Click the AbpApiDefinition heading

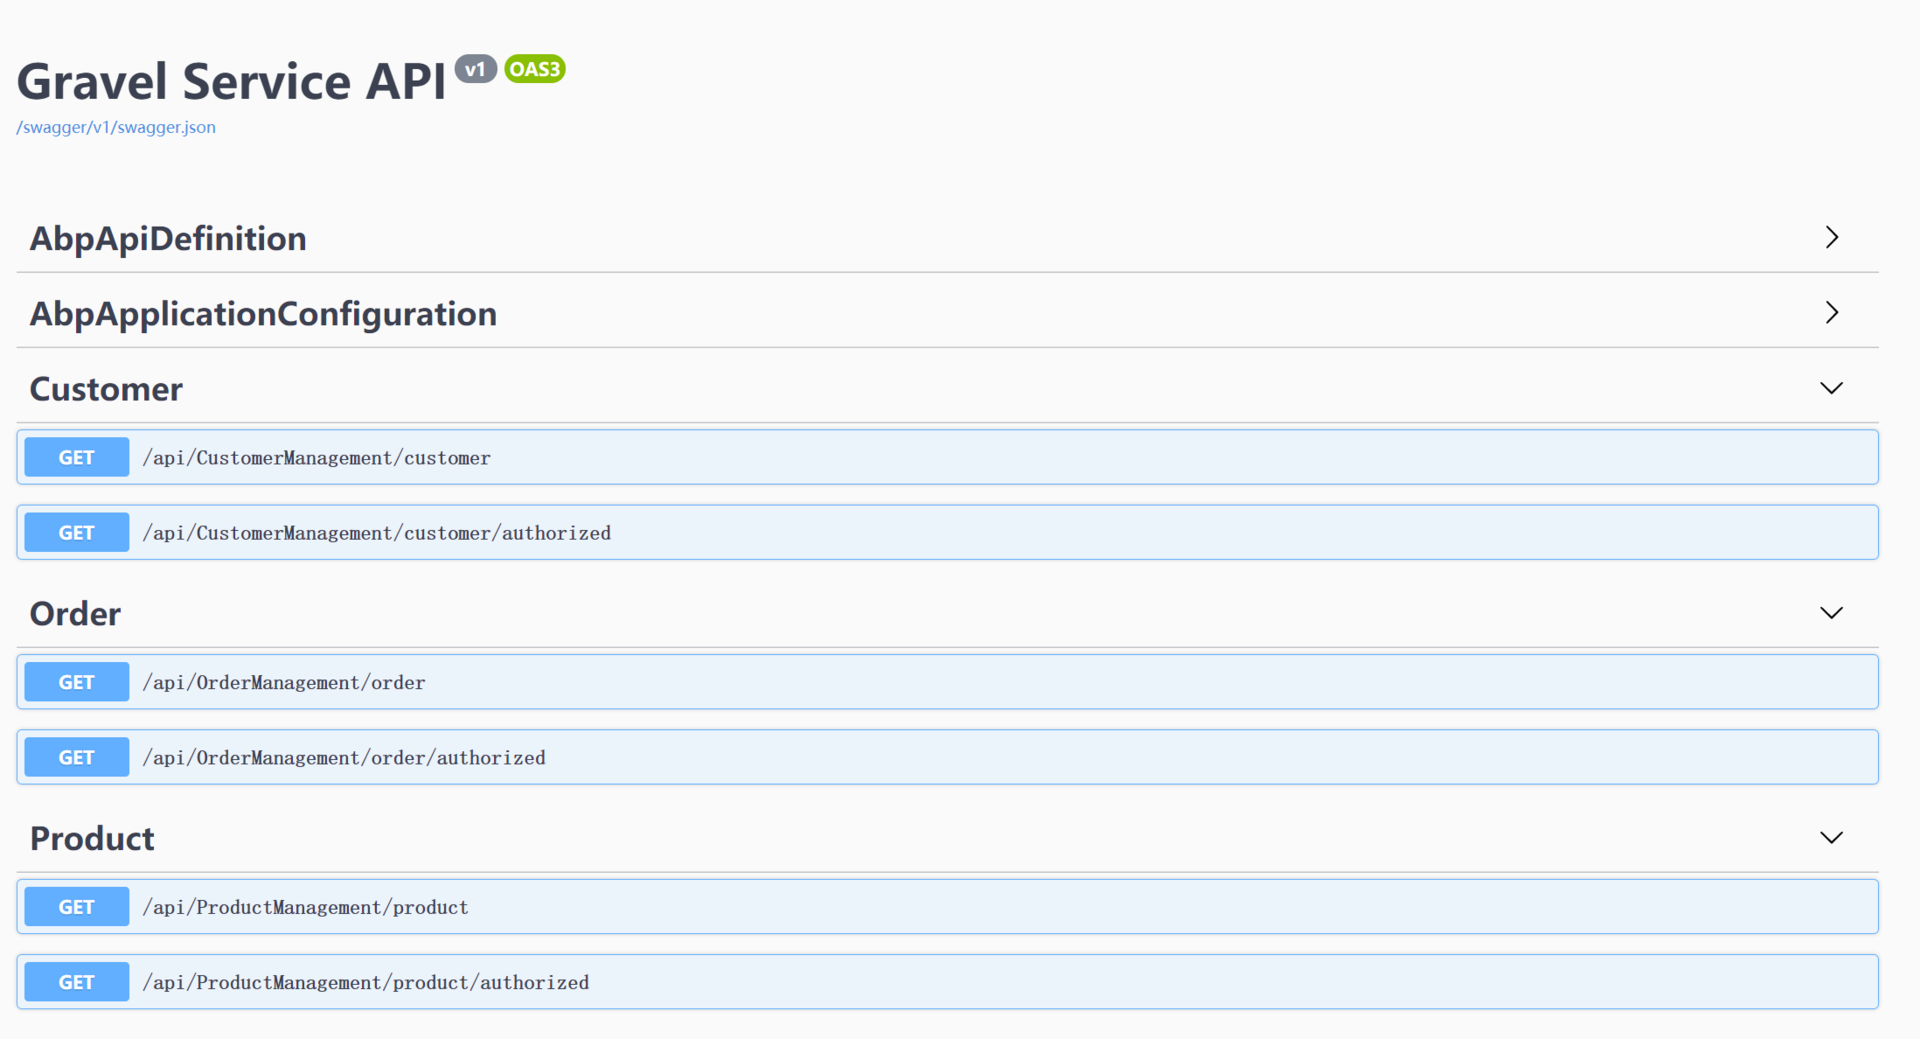click(x=168, y=238)
